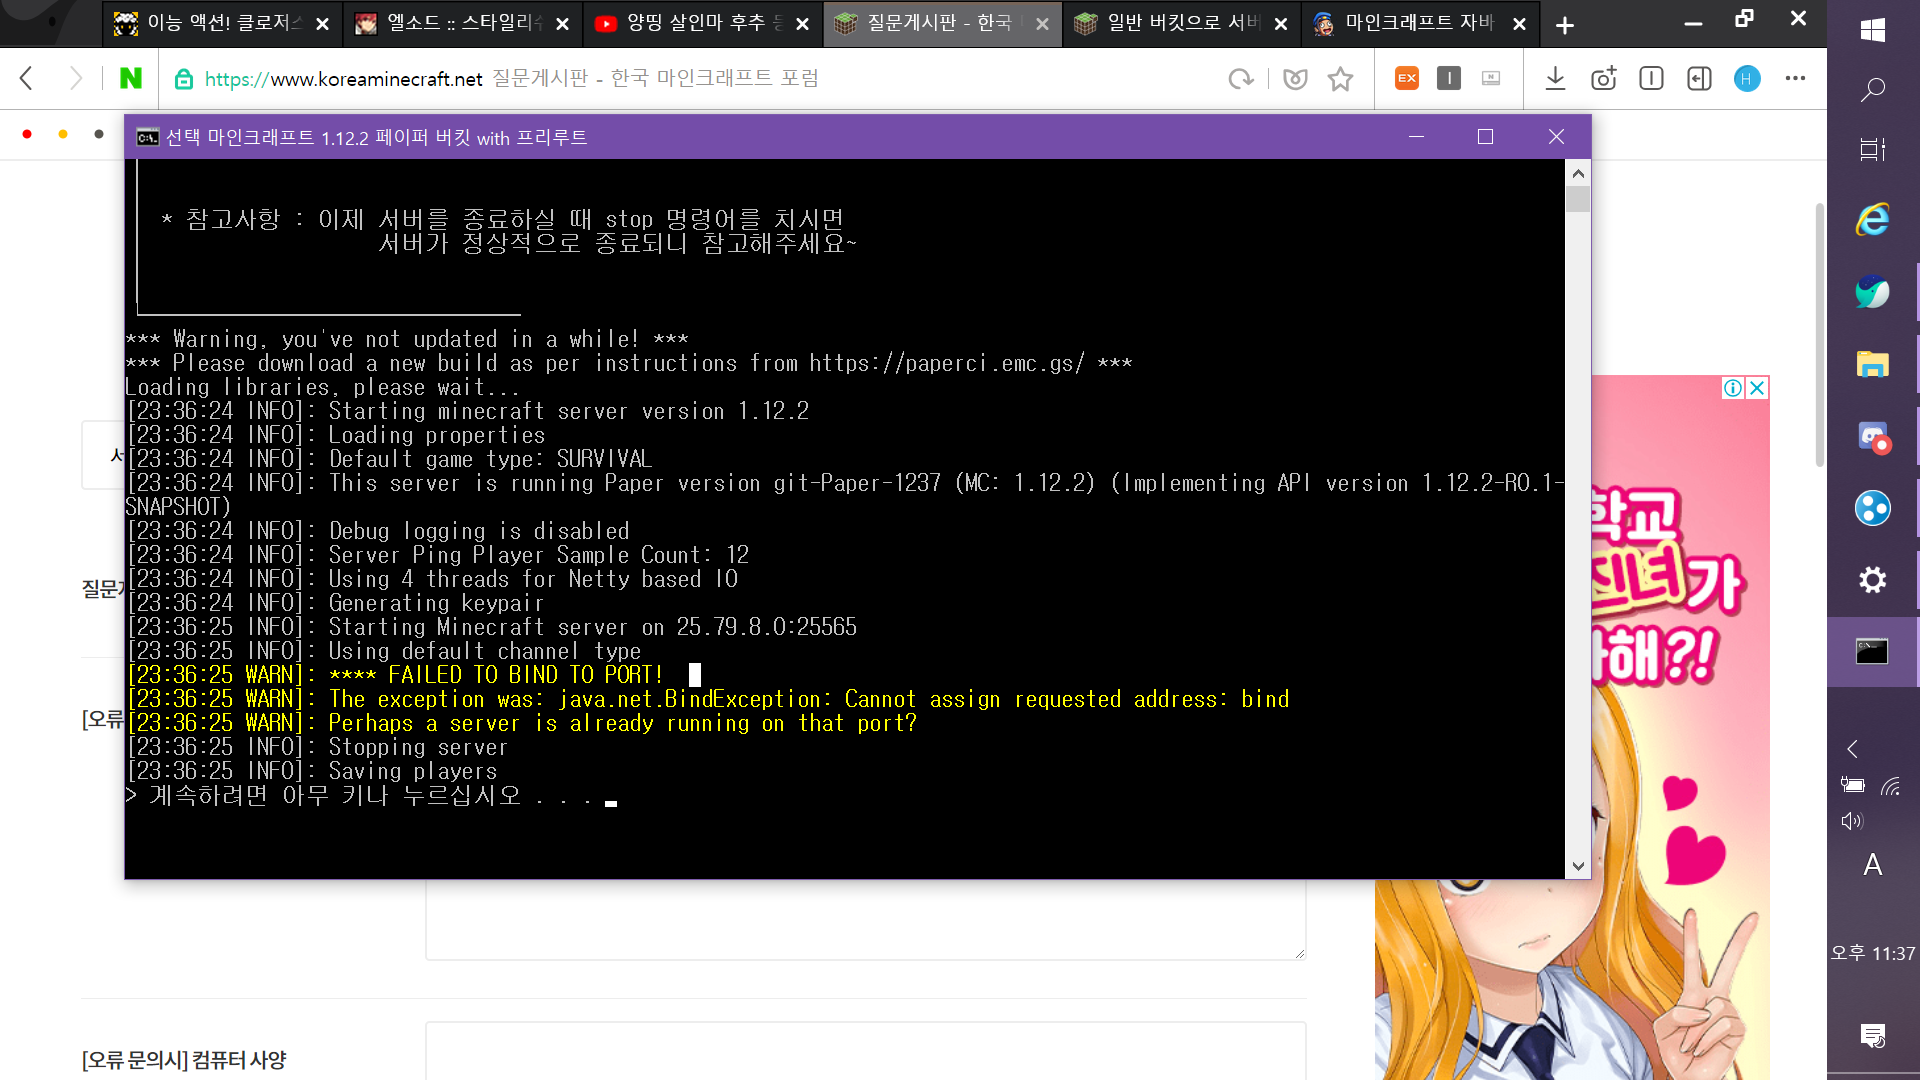
Task: Open blue profile avatar H icon
Action: coord(1747,78)
